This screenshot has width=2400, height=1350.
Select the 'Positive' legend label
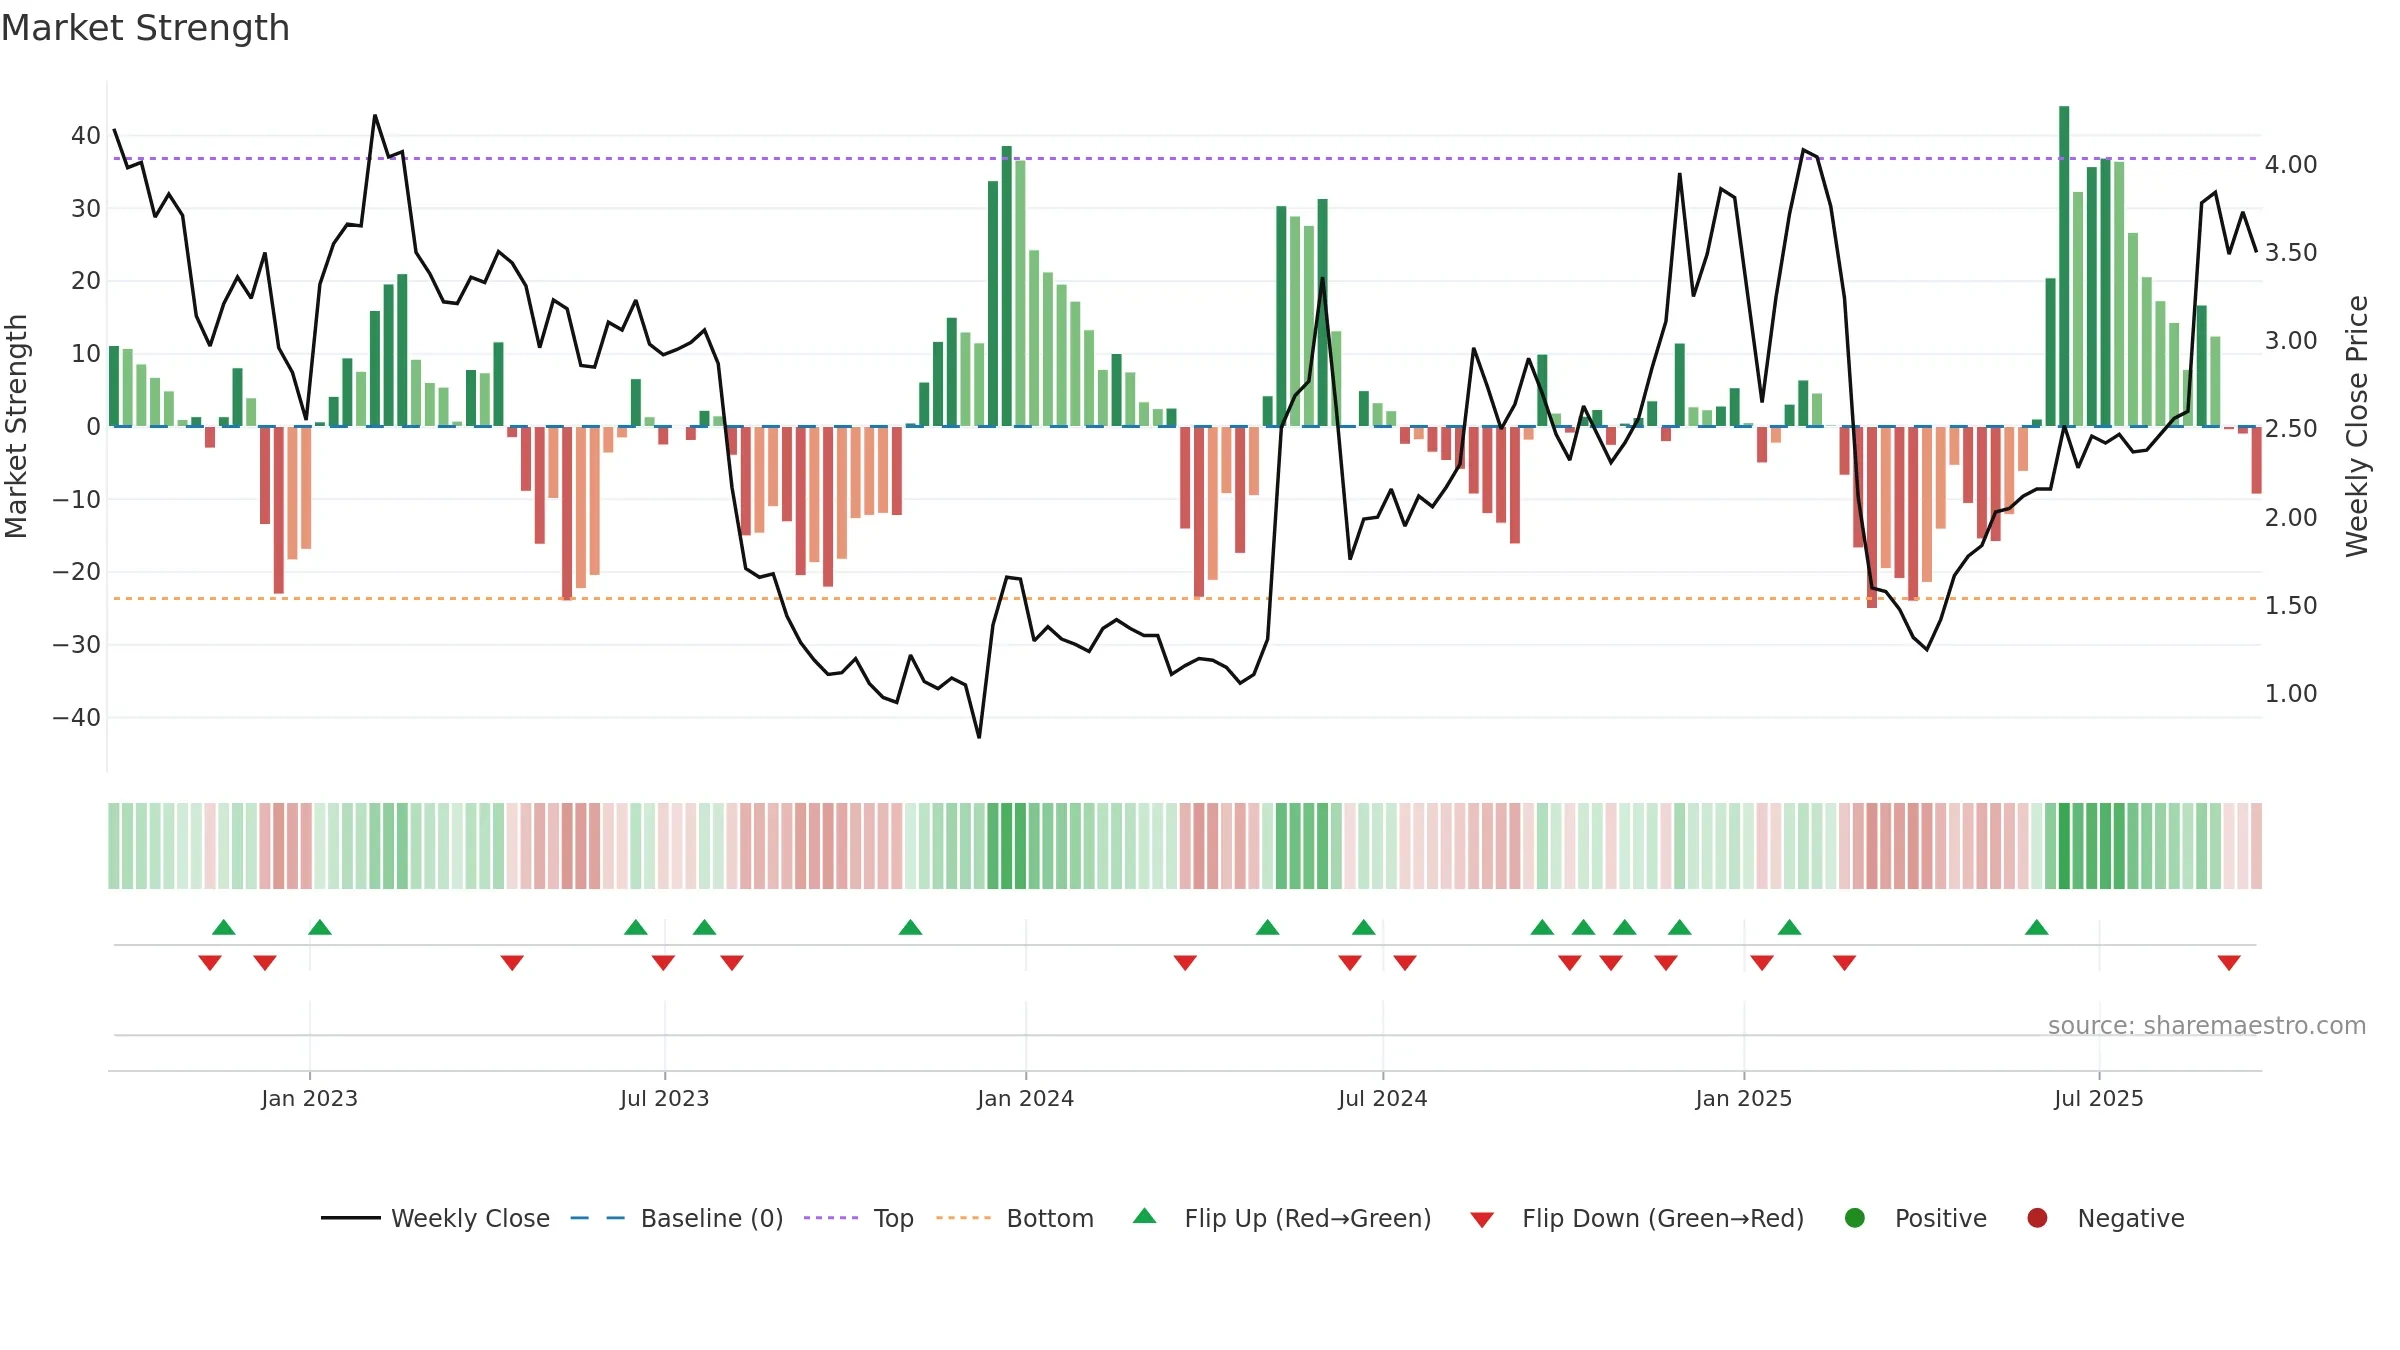(x=1941, y=1218)
